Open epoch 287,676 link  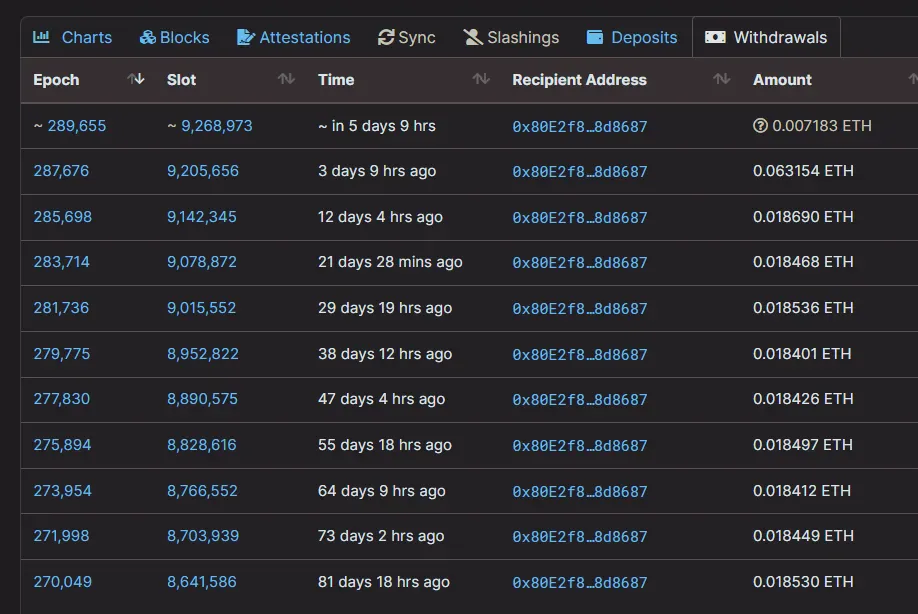click(61, 171)
